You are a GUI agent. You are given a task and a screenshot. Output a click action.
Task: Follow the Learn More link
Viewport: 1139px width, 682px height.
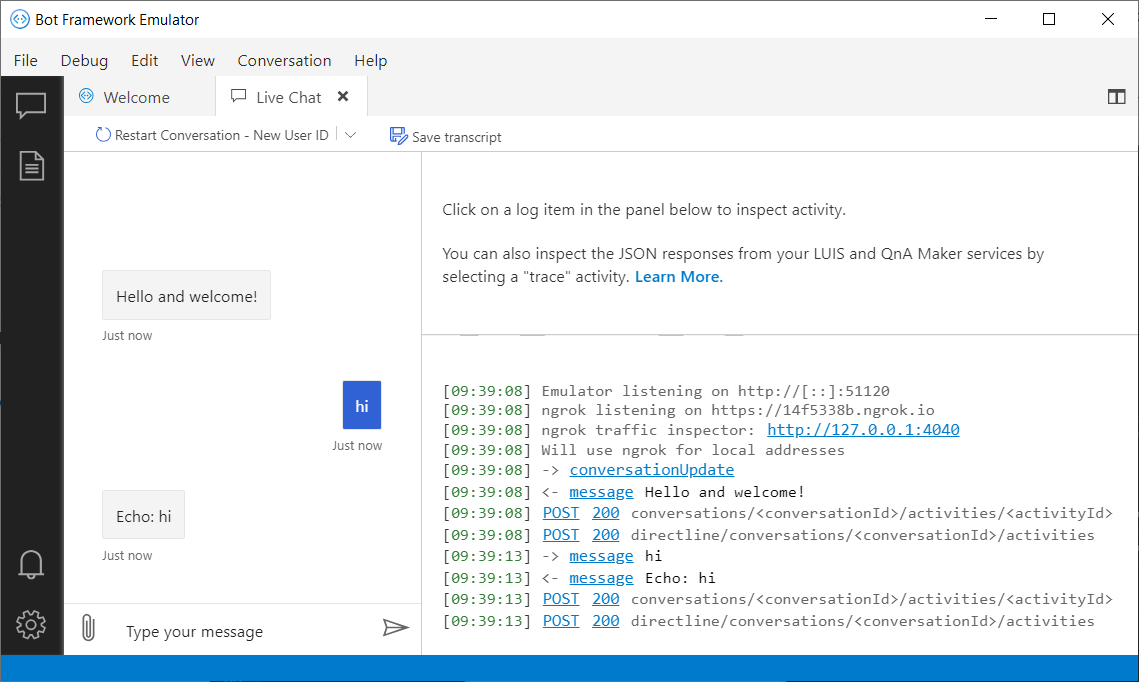click(x=678, y=277)
